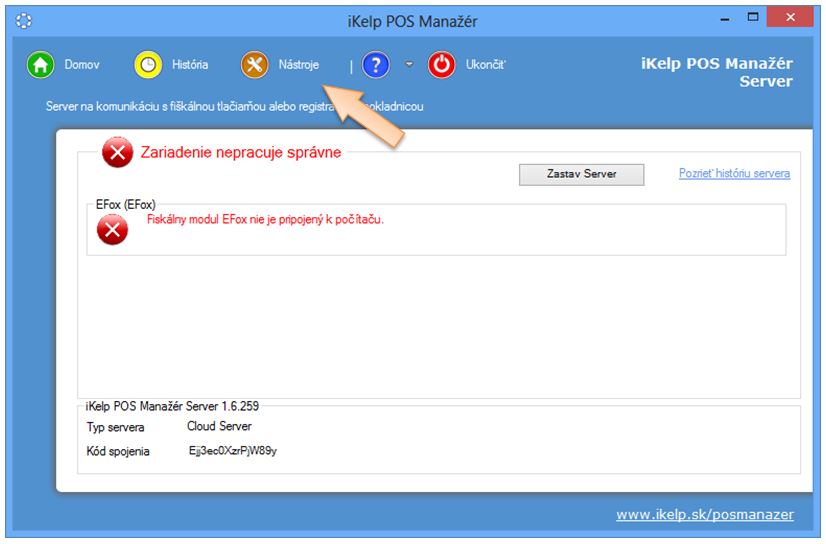The width and height of the screenshot is (826, 544).
Task: Go to the Domov menu label
Action: tap(82, 65)
